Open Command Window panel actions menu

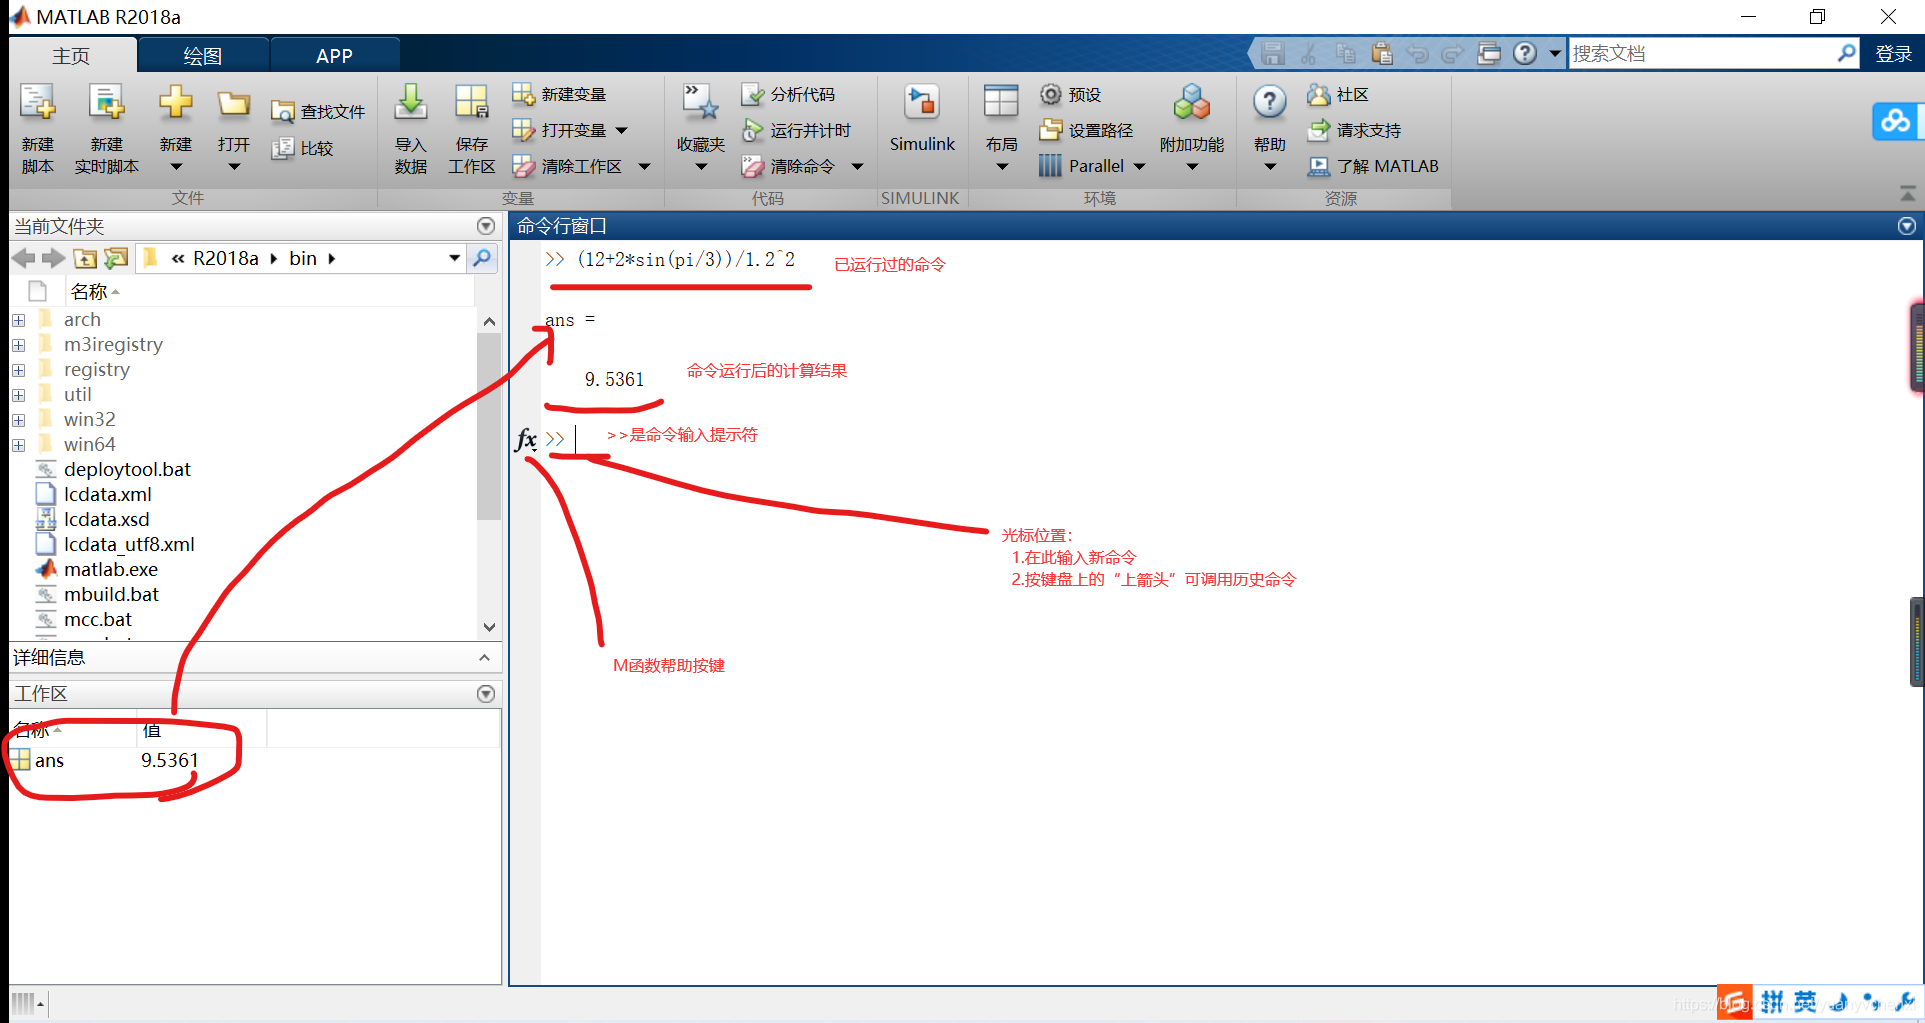[x=1907, y=226]
